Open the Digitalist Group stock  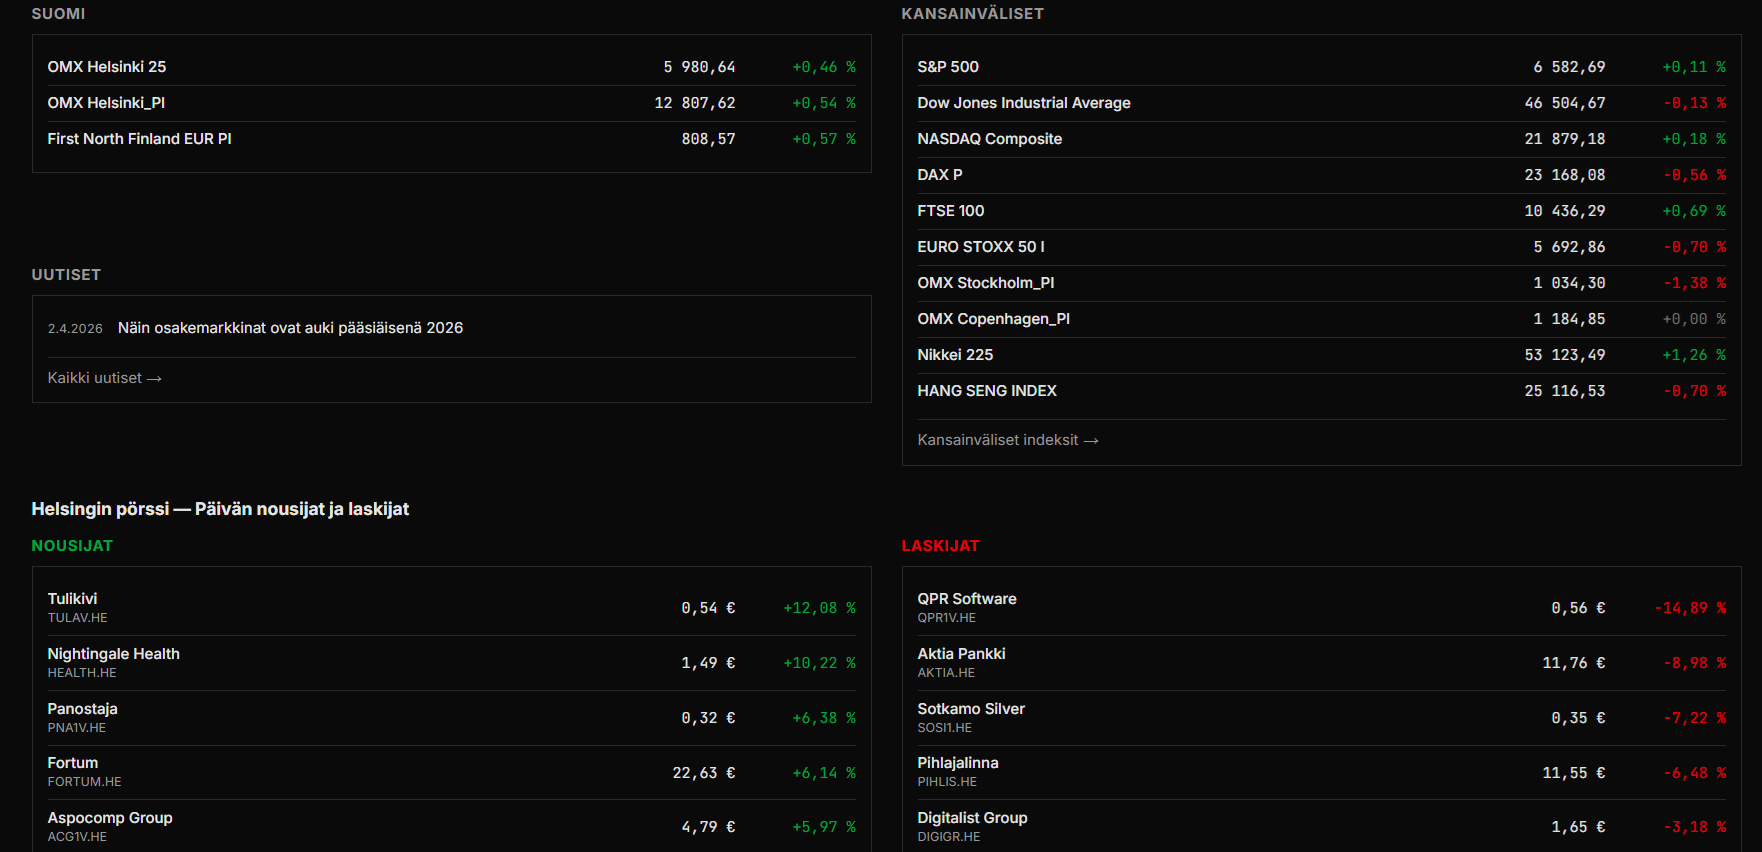(x=973, y=818)
